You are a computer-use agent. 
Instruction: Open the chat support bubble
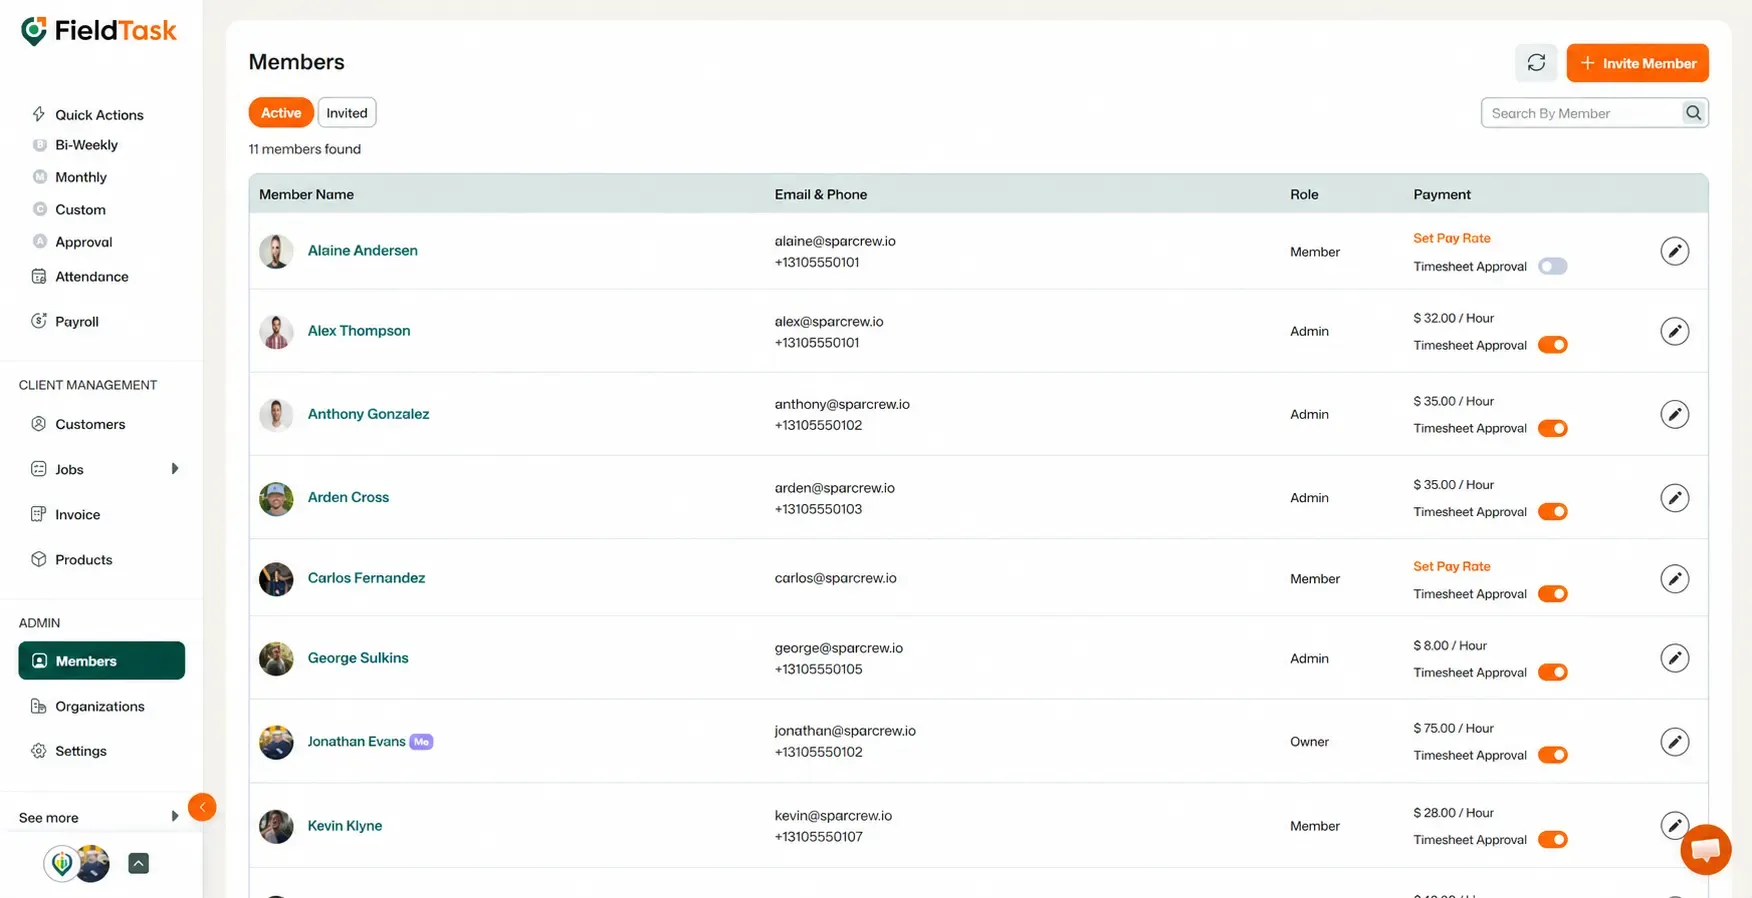1706,850
